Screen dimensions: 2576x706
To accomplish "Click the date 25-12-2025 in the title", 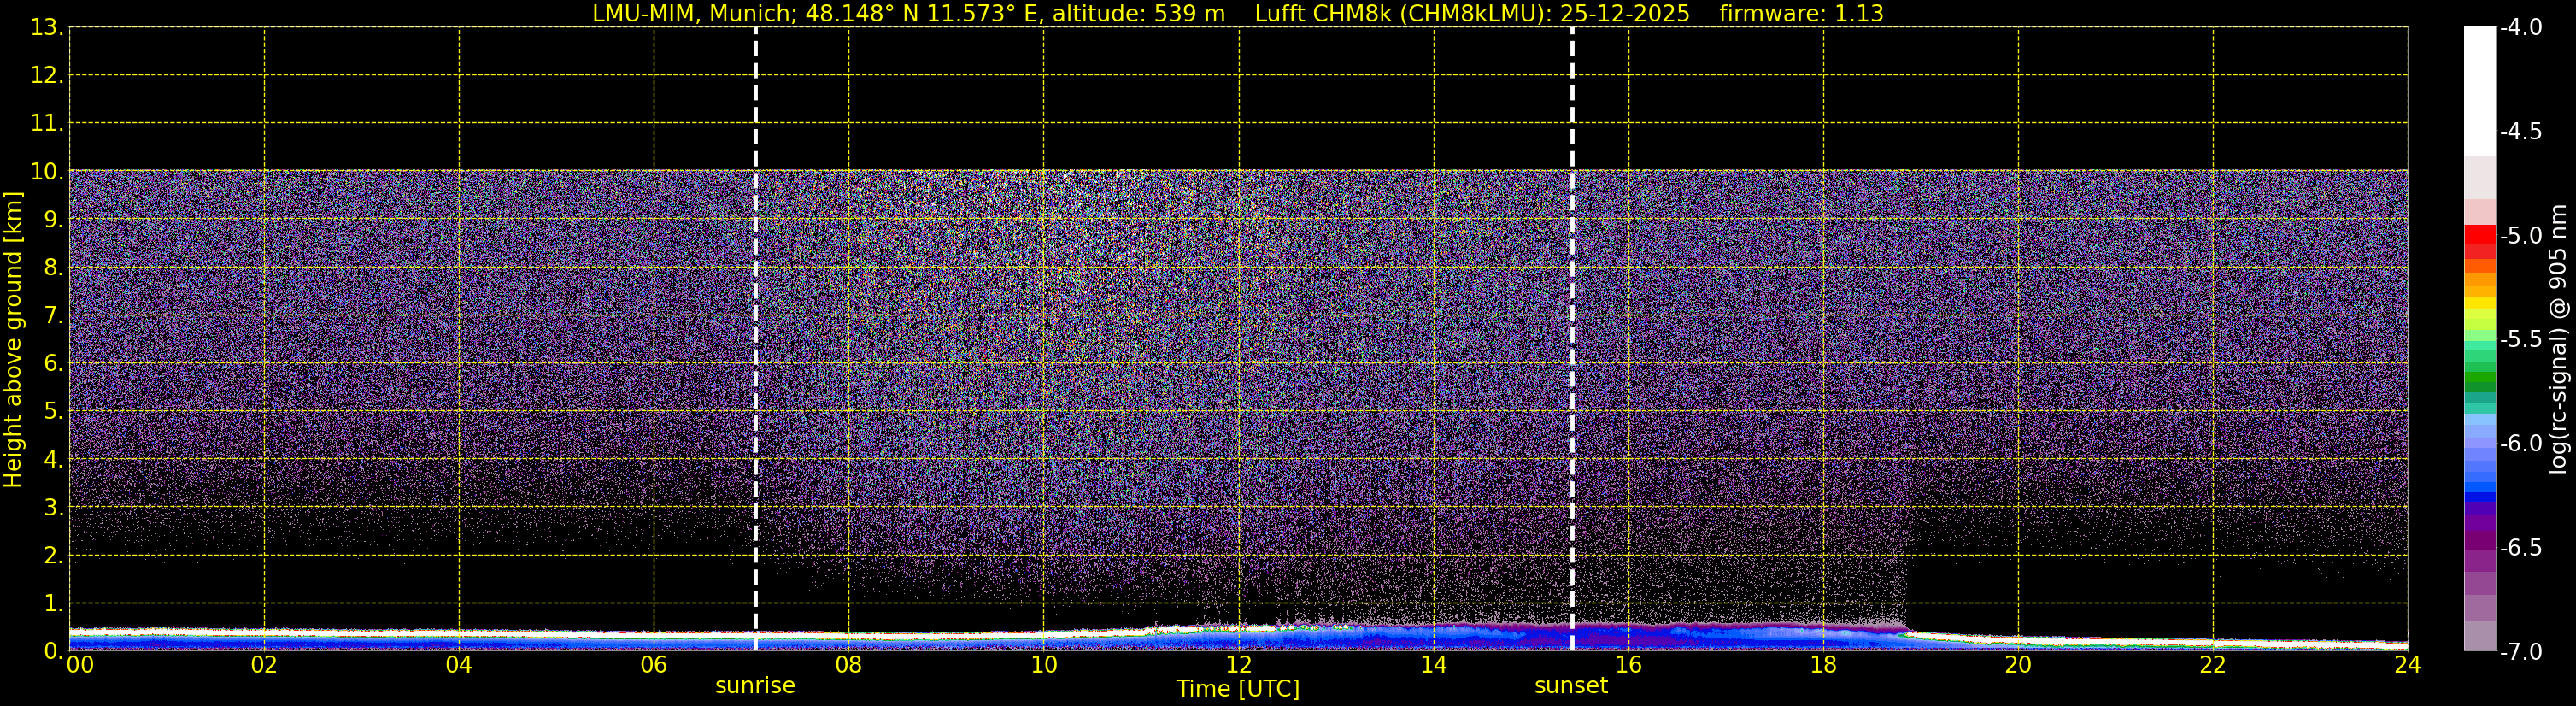I will coord(1624,14).
